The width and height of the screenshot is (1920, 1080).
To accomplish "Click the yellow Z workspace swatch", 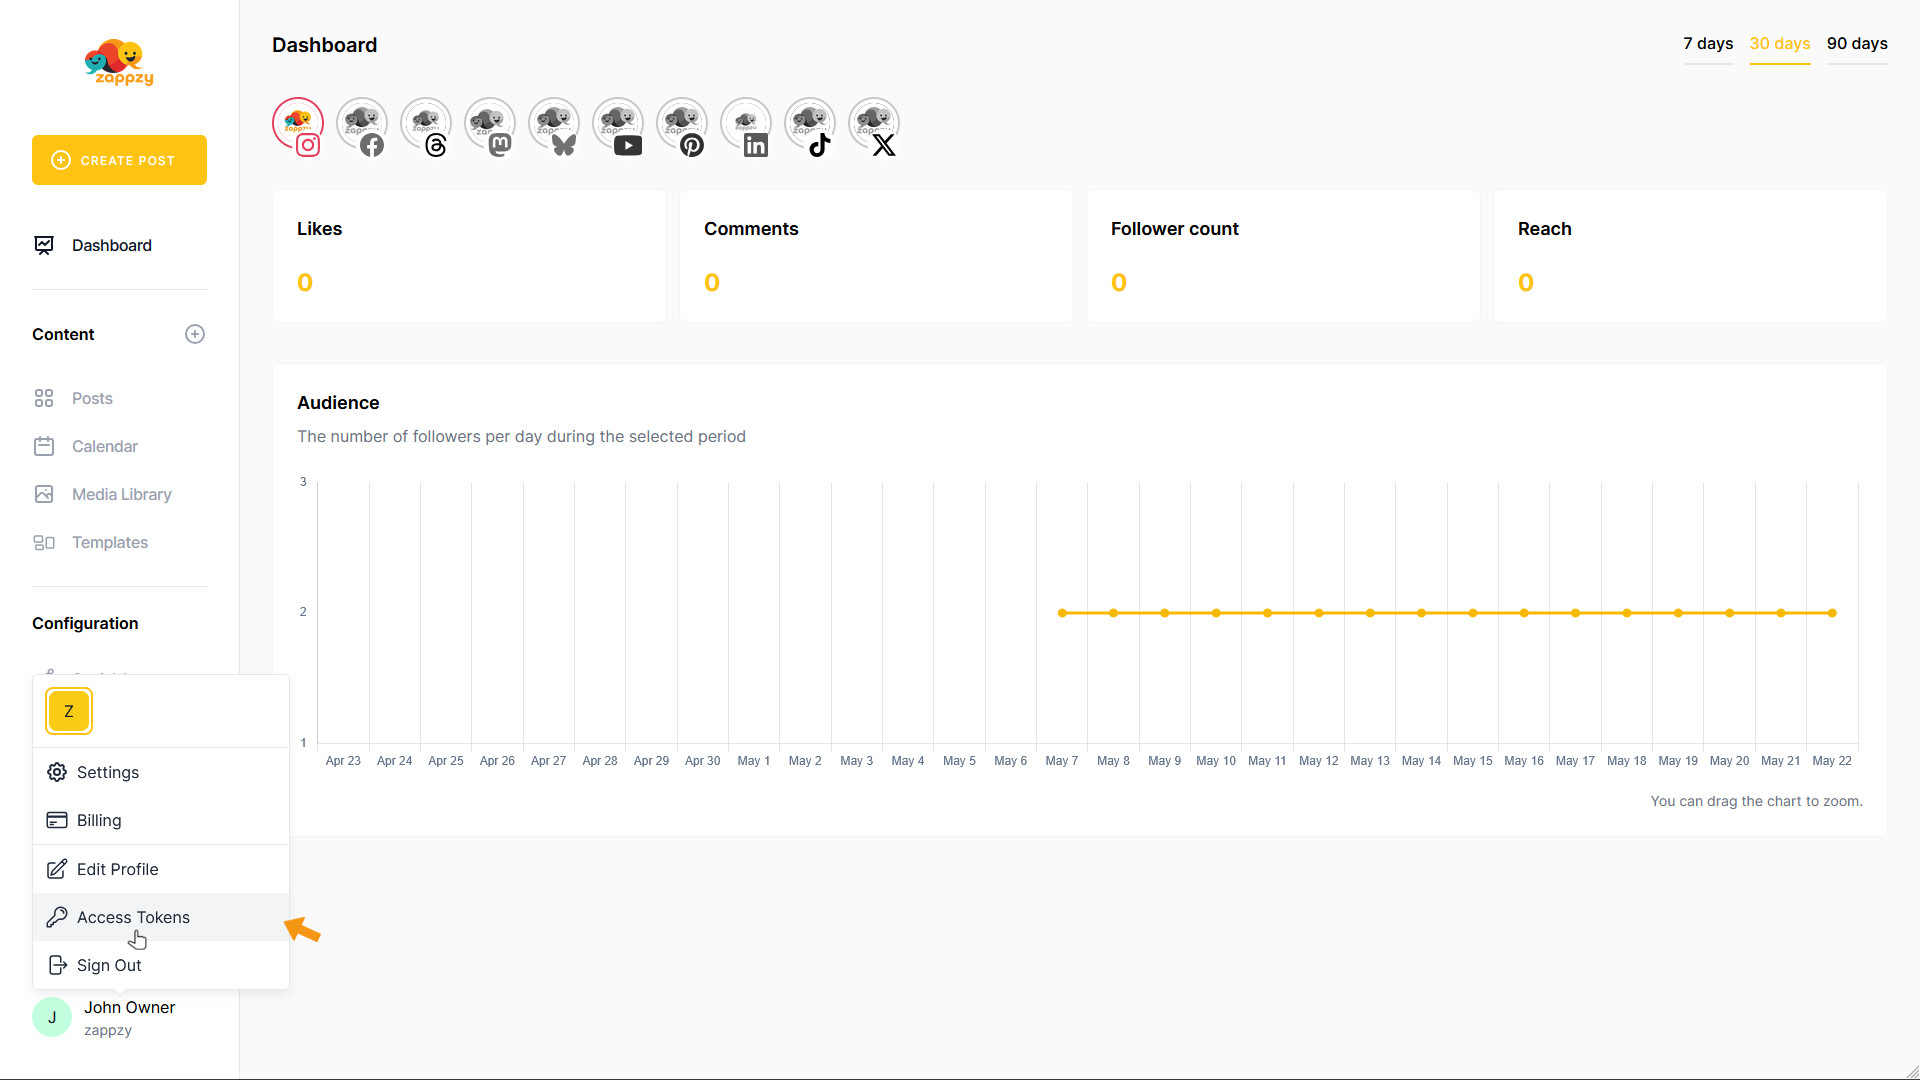I will [x=69, y=711].
